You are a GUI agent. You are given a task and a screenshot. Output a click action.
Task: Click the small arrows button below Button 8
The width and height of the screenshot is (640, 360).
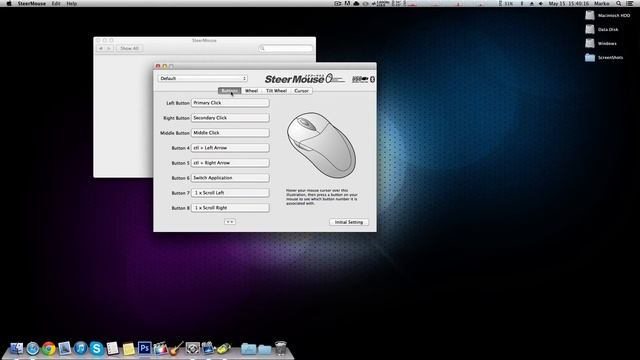(230, 222)
